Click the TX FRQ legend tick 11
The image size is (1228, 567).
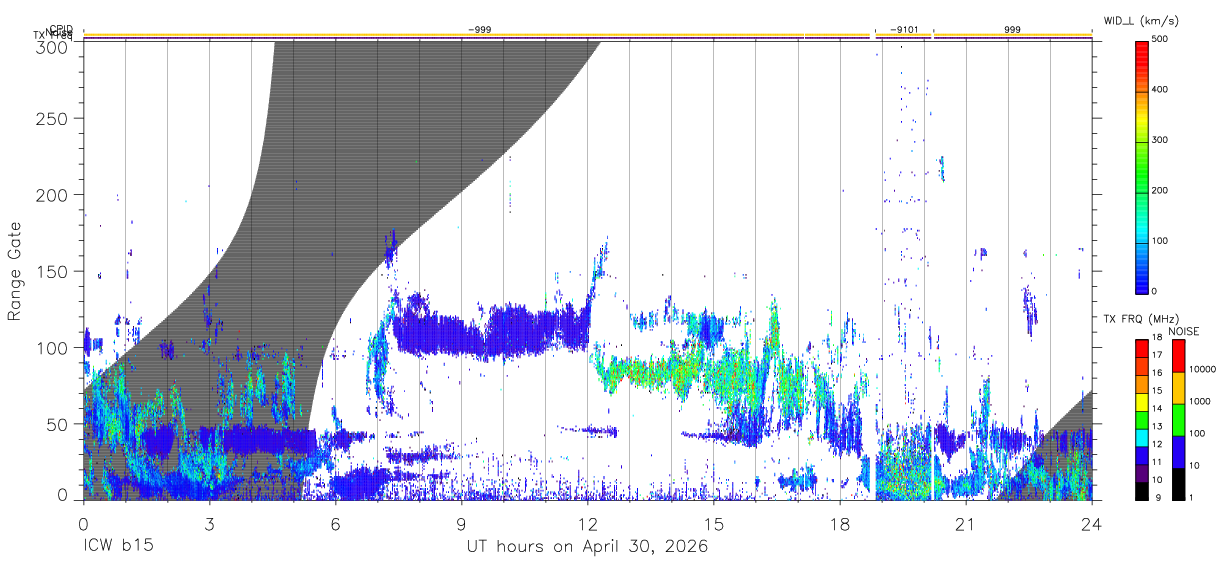click(1157, 462)
